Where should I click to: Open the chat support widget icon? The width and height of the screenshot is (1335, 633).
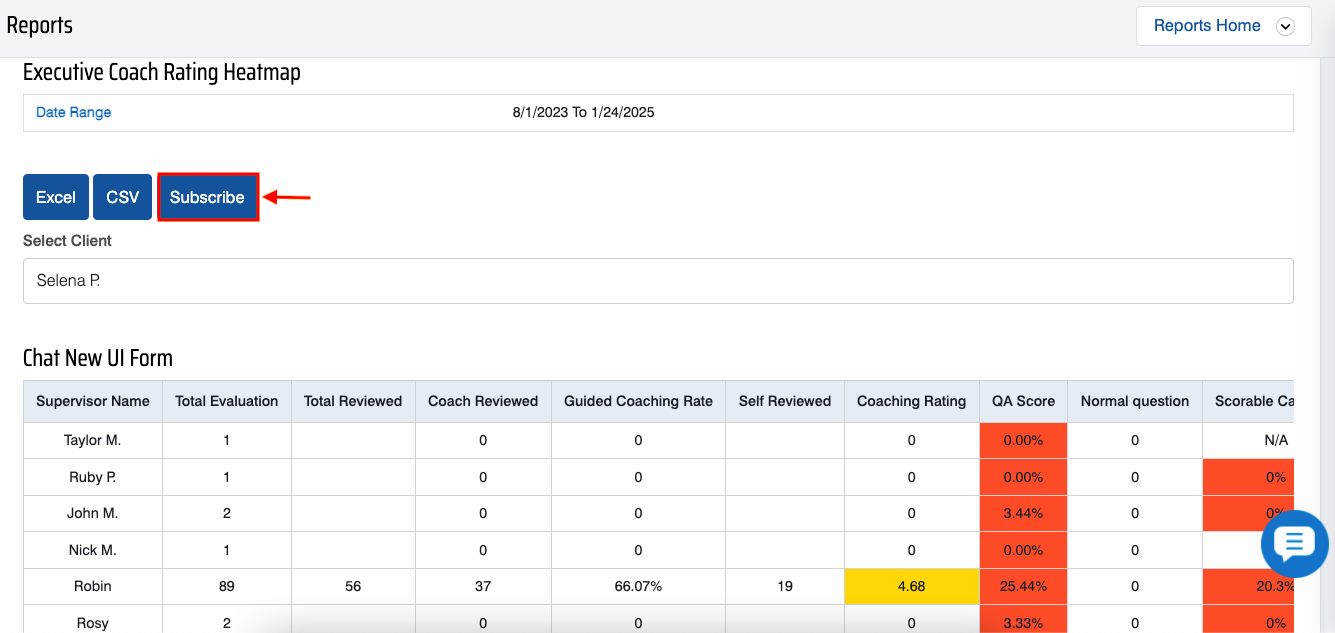(x=1294, y=544)
